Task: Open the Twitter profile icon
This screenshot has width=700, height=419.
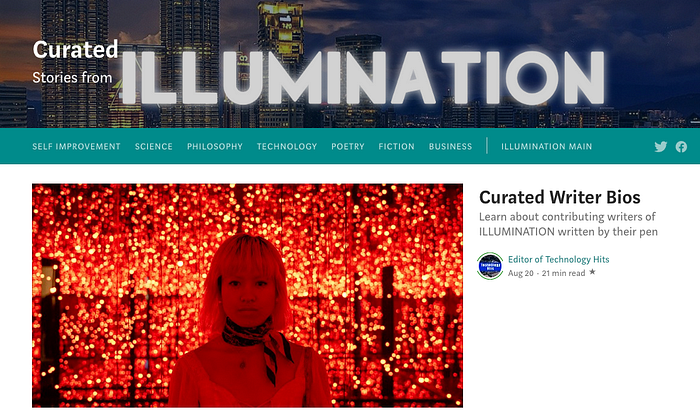Action: (661, 147)
